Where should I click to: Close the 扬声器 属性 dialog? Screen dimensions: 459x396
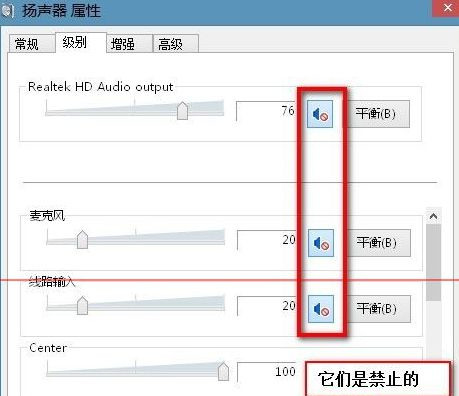[447, 8]
